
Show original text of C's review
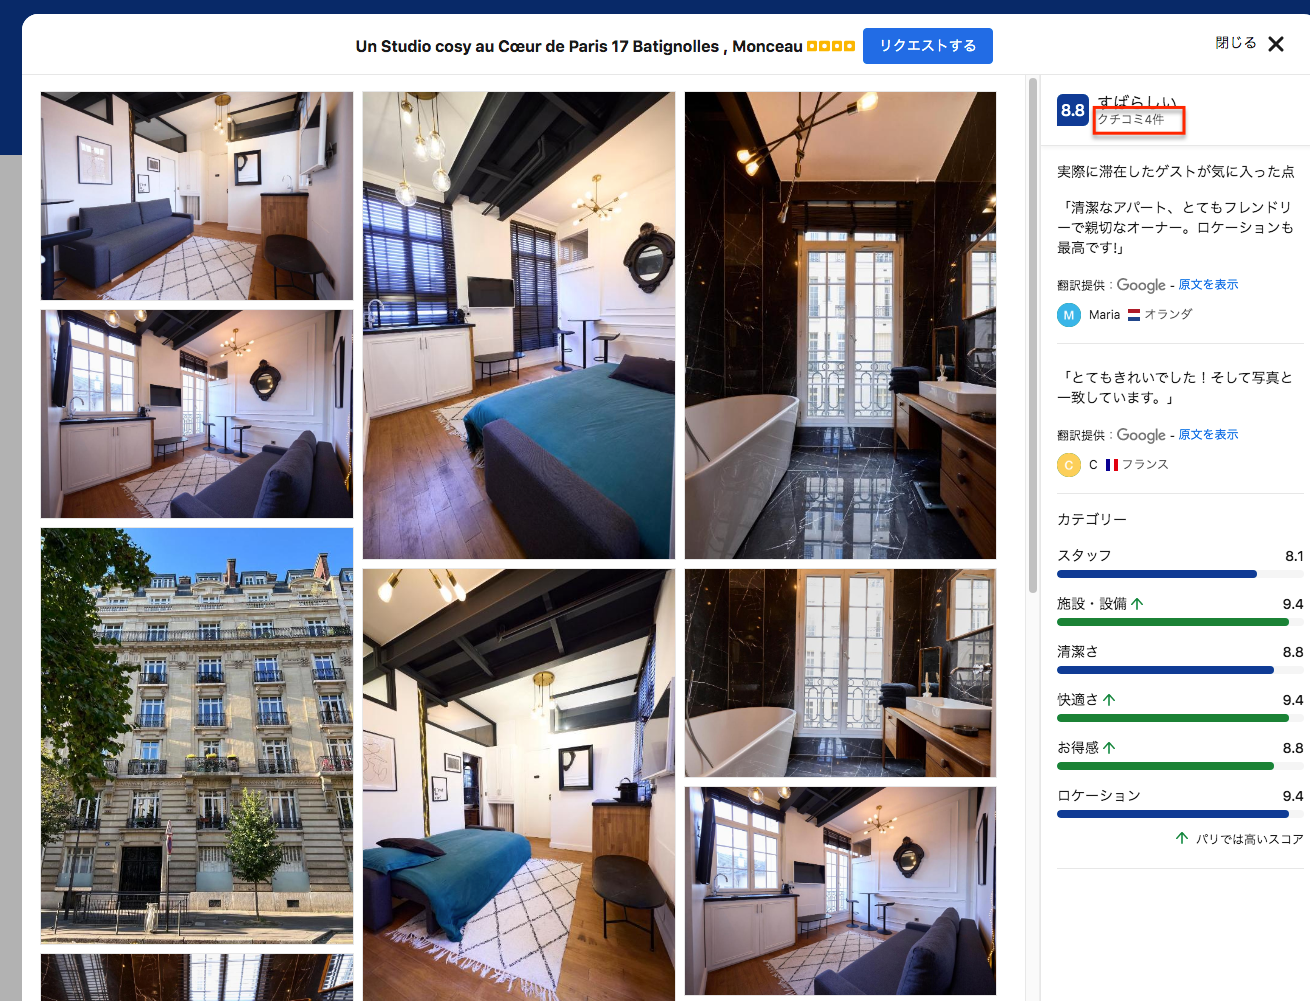(1207, 435)
